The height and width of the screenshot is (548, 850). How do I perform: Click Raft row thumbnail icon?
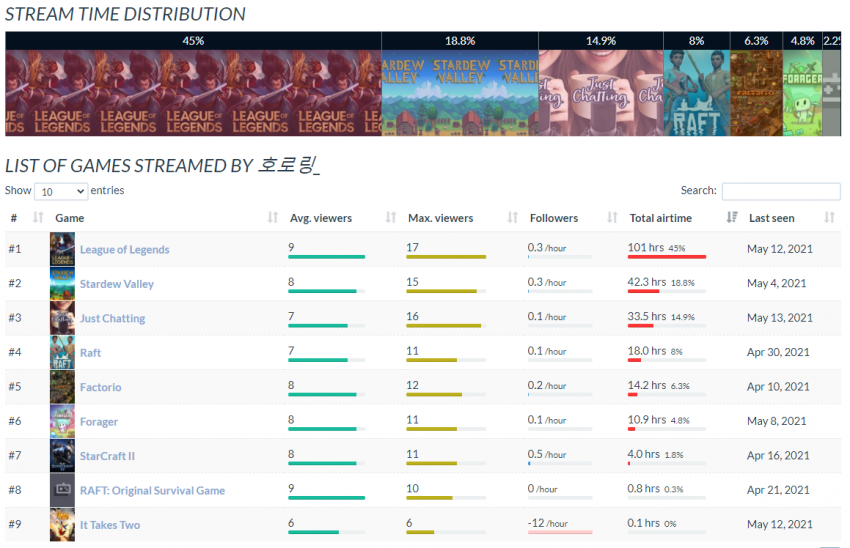(62, 352)
